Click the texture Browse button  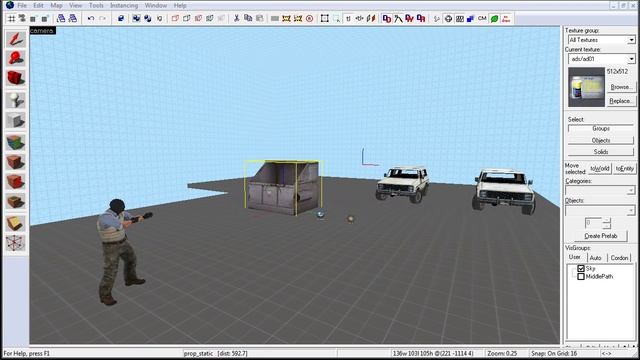pos(621,87)
